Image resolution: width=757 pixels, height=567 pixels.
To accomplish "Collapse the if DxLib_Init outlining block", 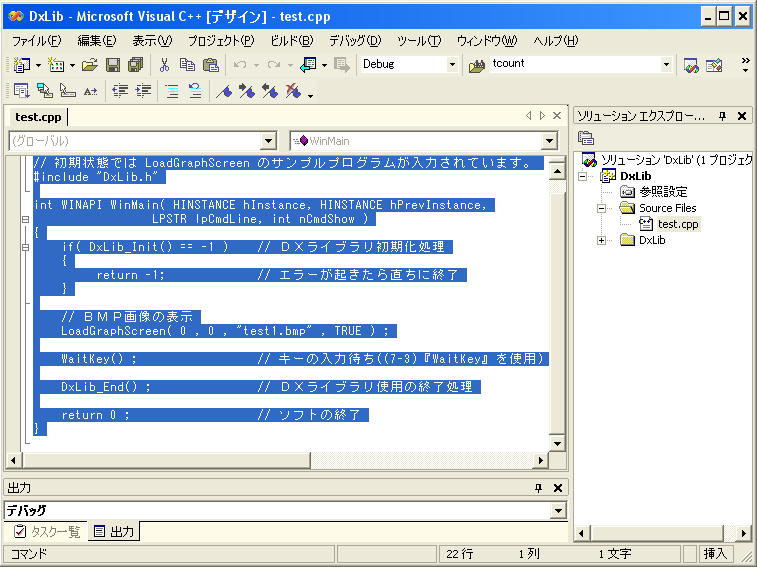I will pos(25,247).
